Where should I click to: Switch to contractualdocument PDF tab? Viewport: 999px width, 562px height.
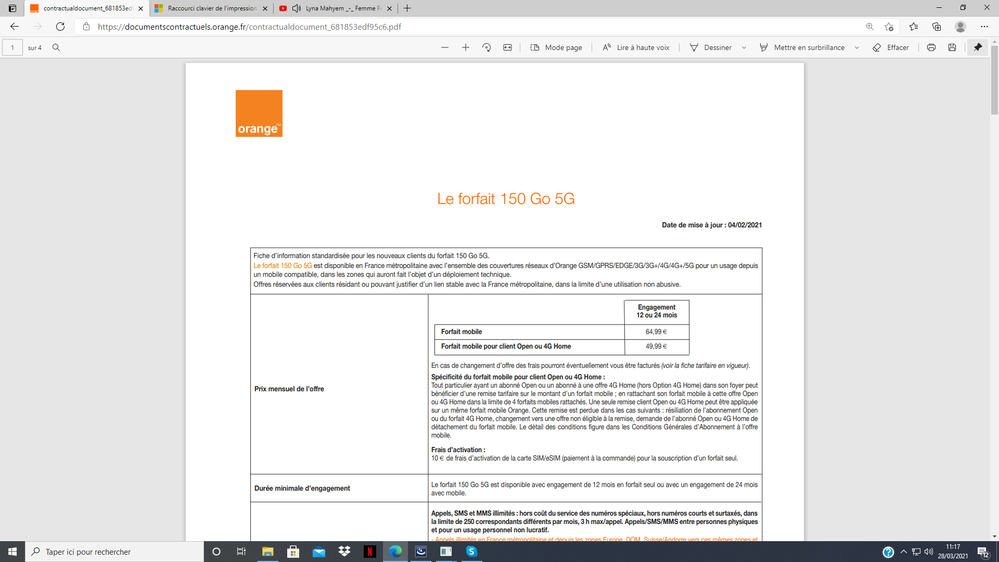[87, 8]
